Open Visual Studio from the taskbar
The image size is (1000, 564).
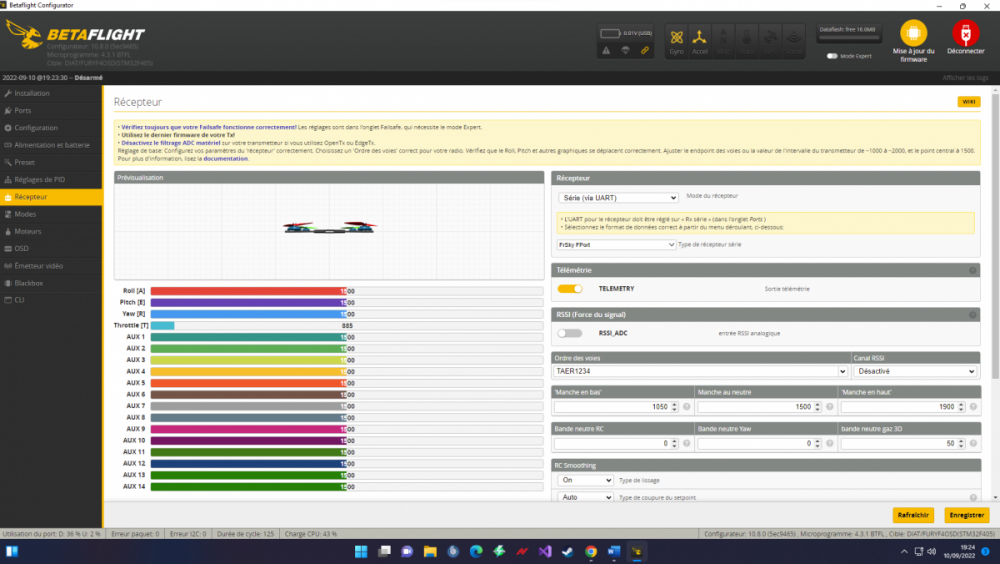(545, 551)
